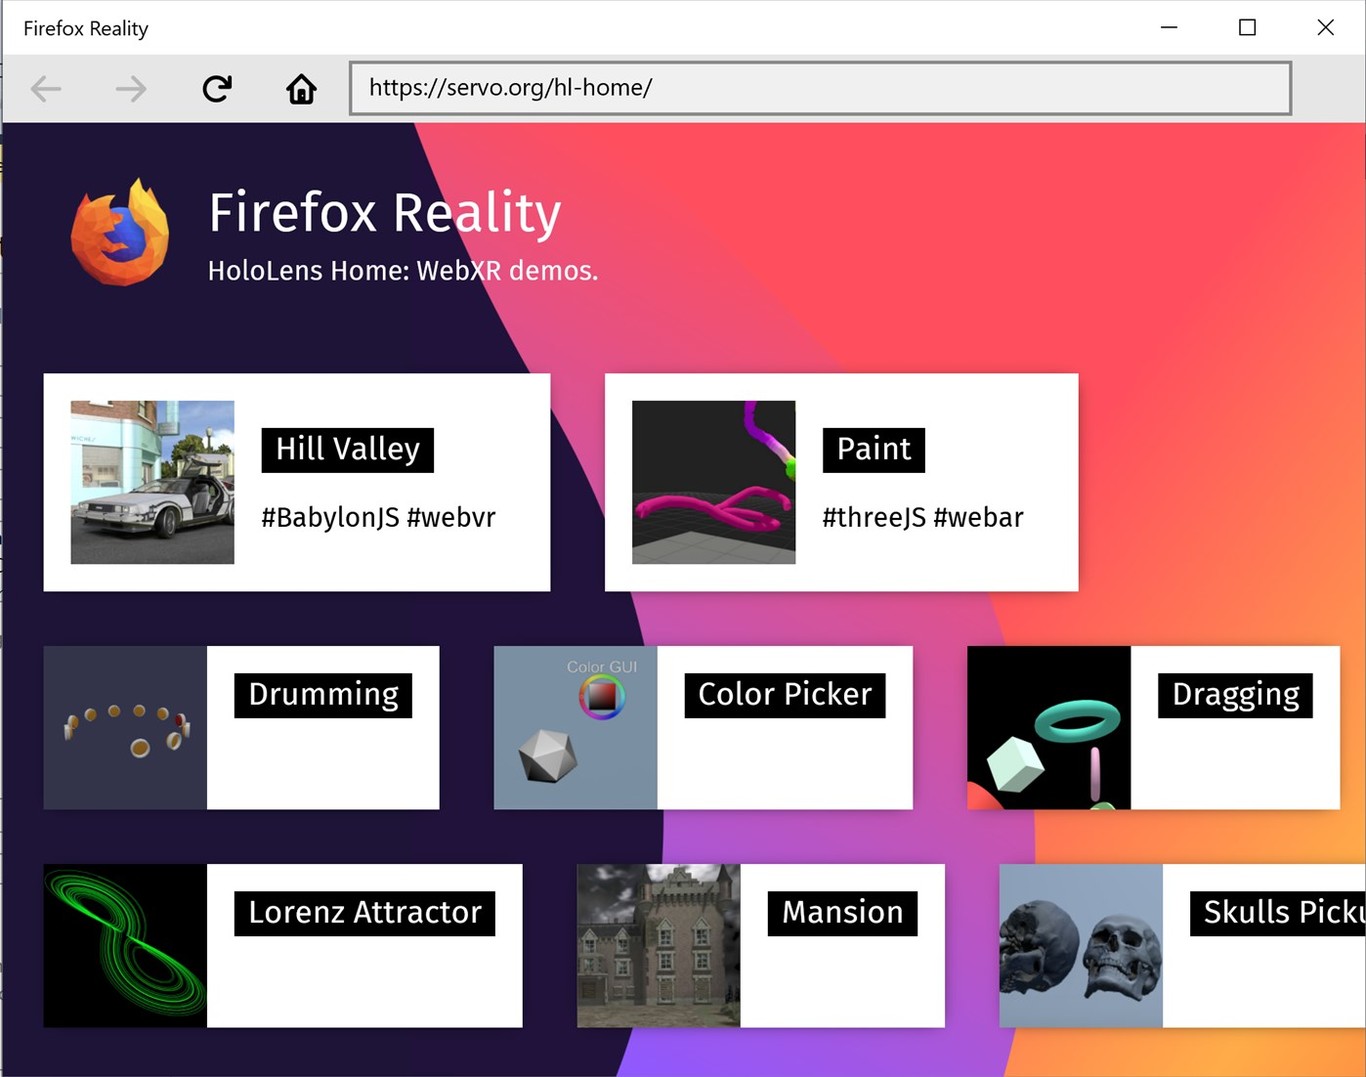Open the Drumming demo card
Screen dimensions: 1366x1077
click(x=322, y=694)
